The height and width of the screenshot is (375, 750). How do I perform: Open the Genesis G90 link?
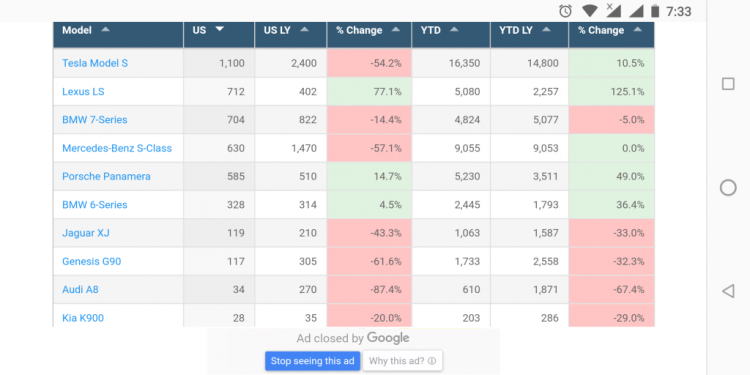pos(91,262)
